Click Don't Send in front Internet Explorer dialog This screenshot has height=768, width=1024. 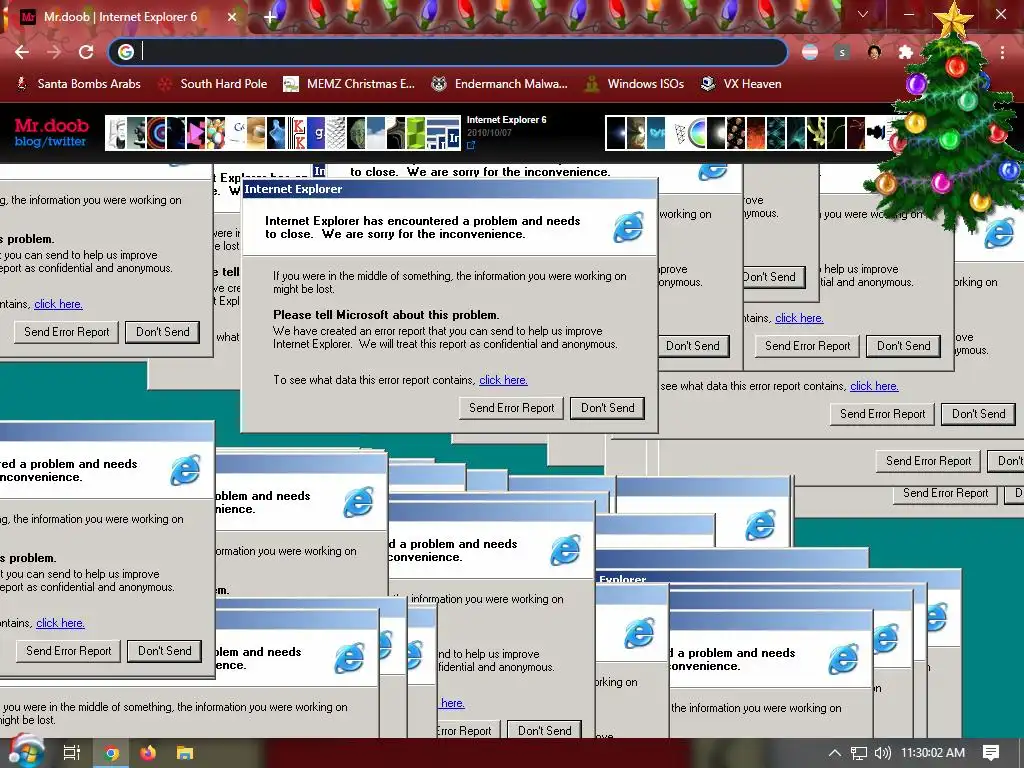pos(607,408)
